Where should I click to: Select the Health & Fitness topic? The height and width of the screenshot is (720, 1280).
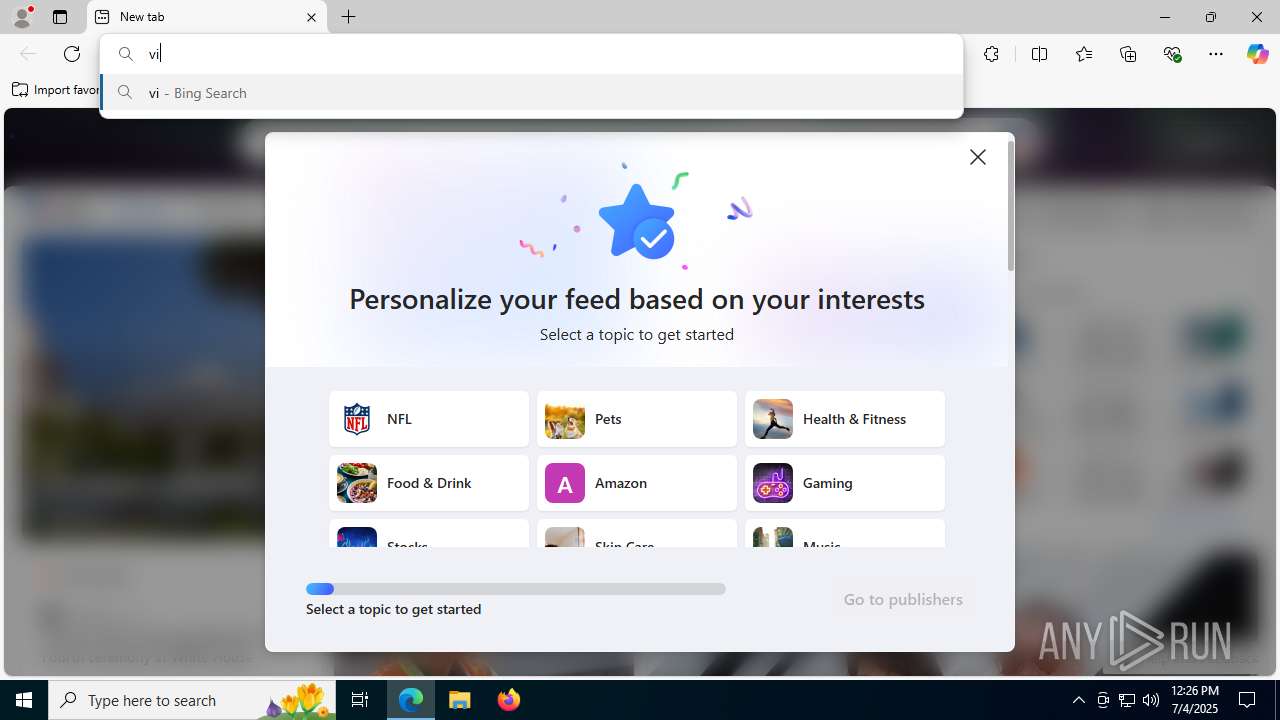845,419
